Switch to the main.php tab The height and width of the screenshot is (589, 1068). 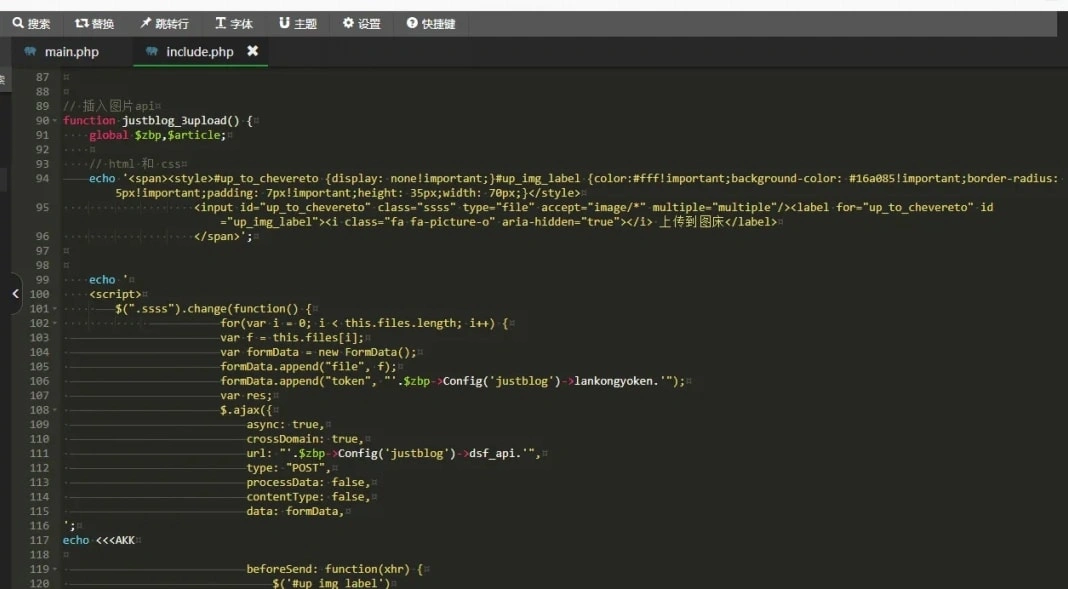tap(71, 52)
